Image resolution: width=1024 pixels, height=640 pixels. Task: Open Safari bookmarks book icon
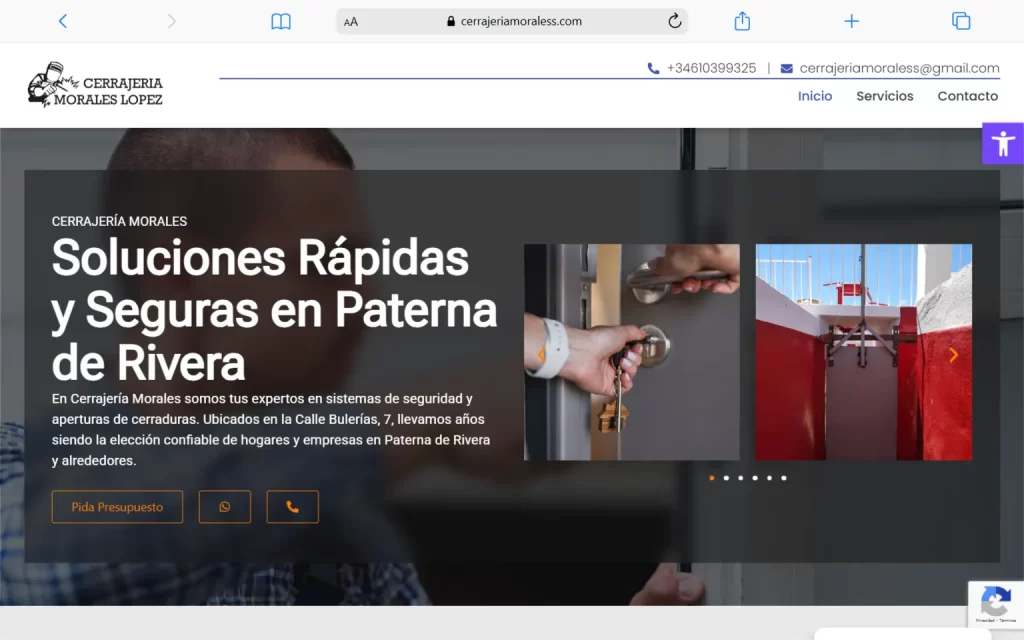click(x=281, y=21)
